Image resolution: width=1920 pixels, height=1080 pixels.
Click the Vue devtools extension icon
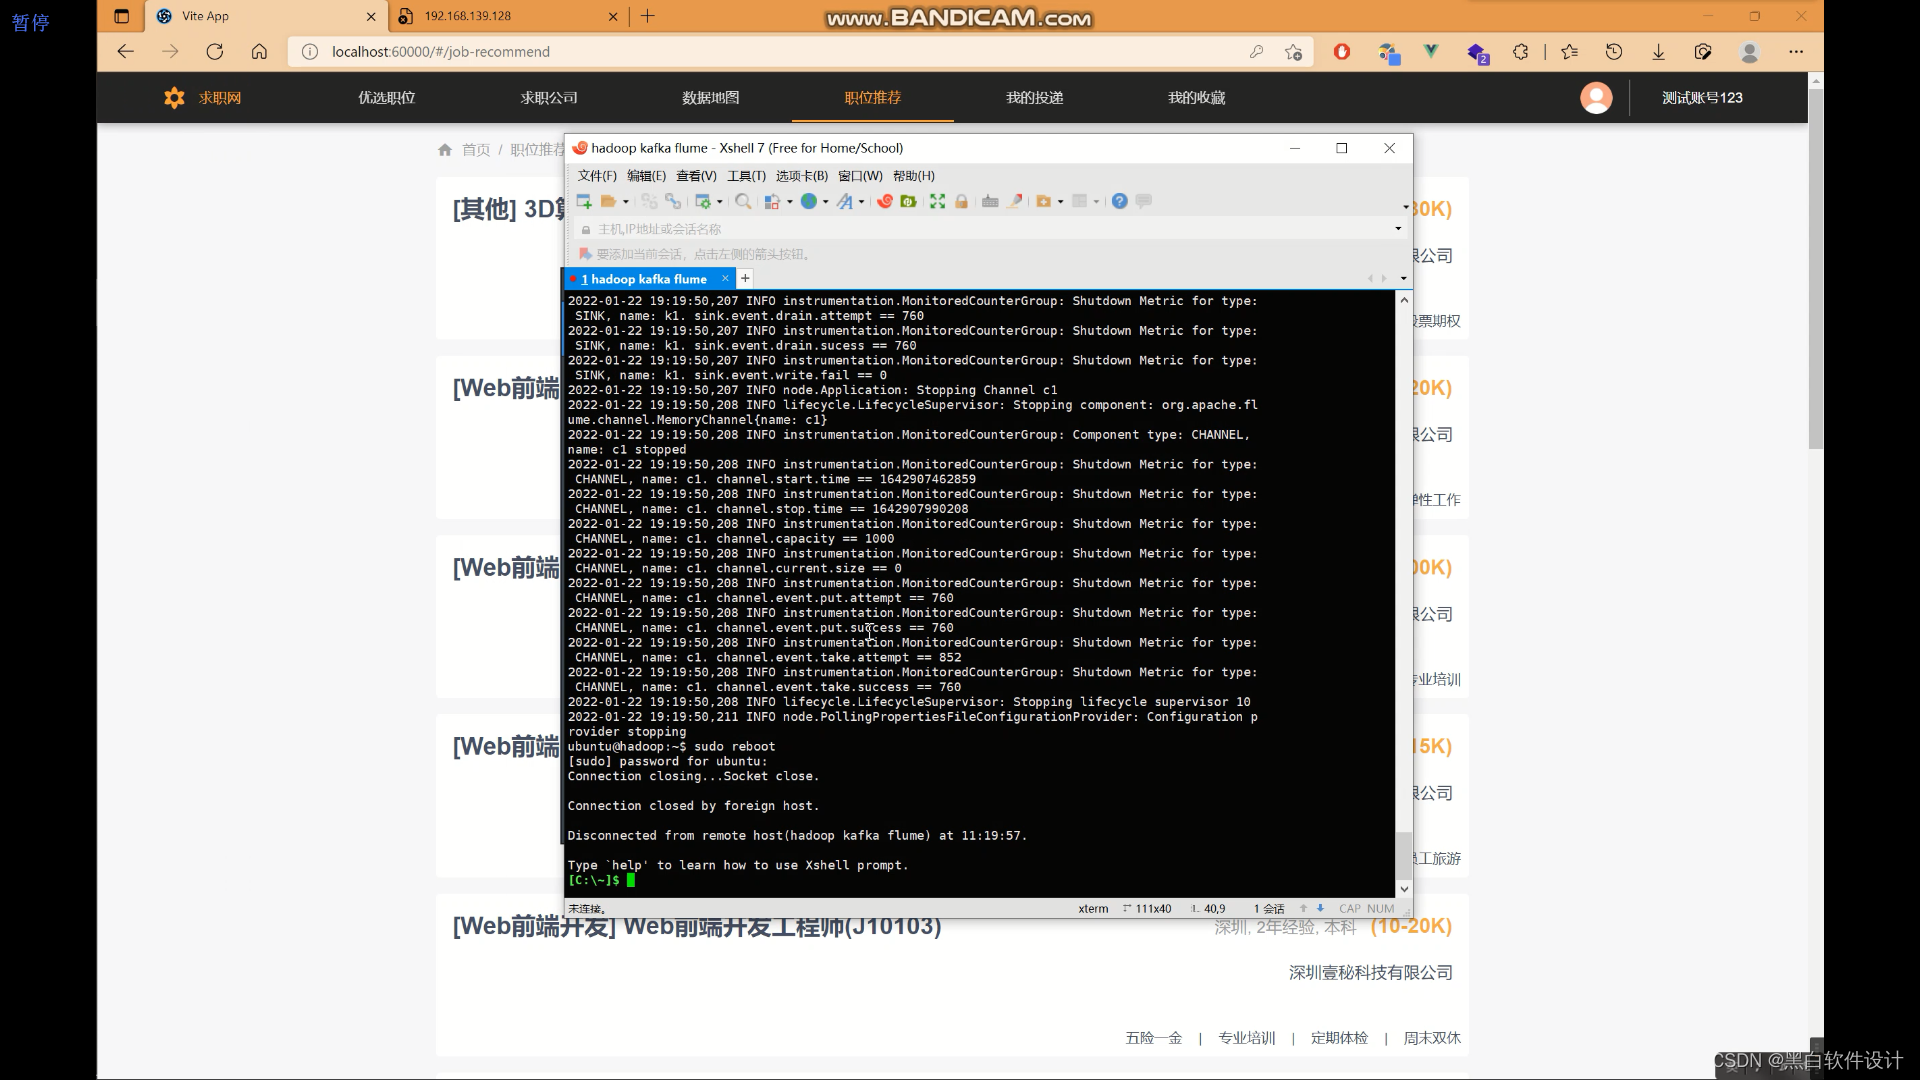(1431, 52)
